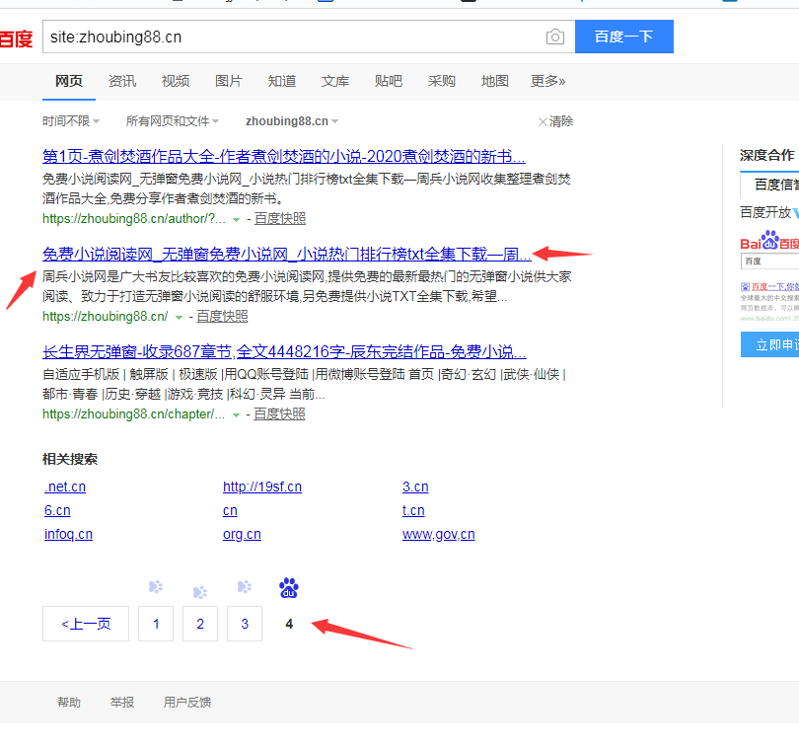
Task: Click the 立即申请 button in sidebar
Action: pos(770,344)
